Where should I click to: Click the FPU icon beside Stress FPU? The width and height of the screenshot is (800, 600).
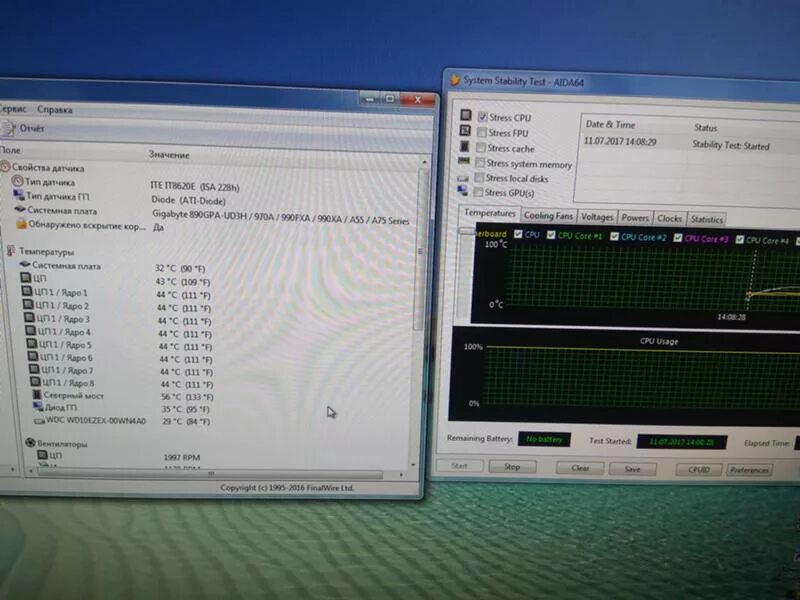point(465,131)
